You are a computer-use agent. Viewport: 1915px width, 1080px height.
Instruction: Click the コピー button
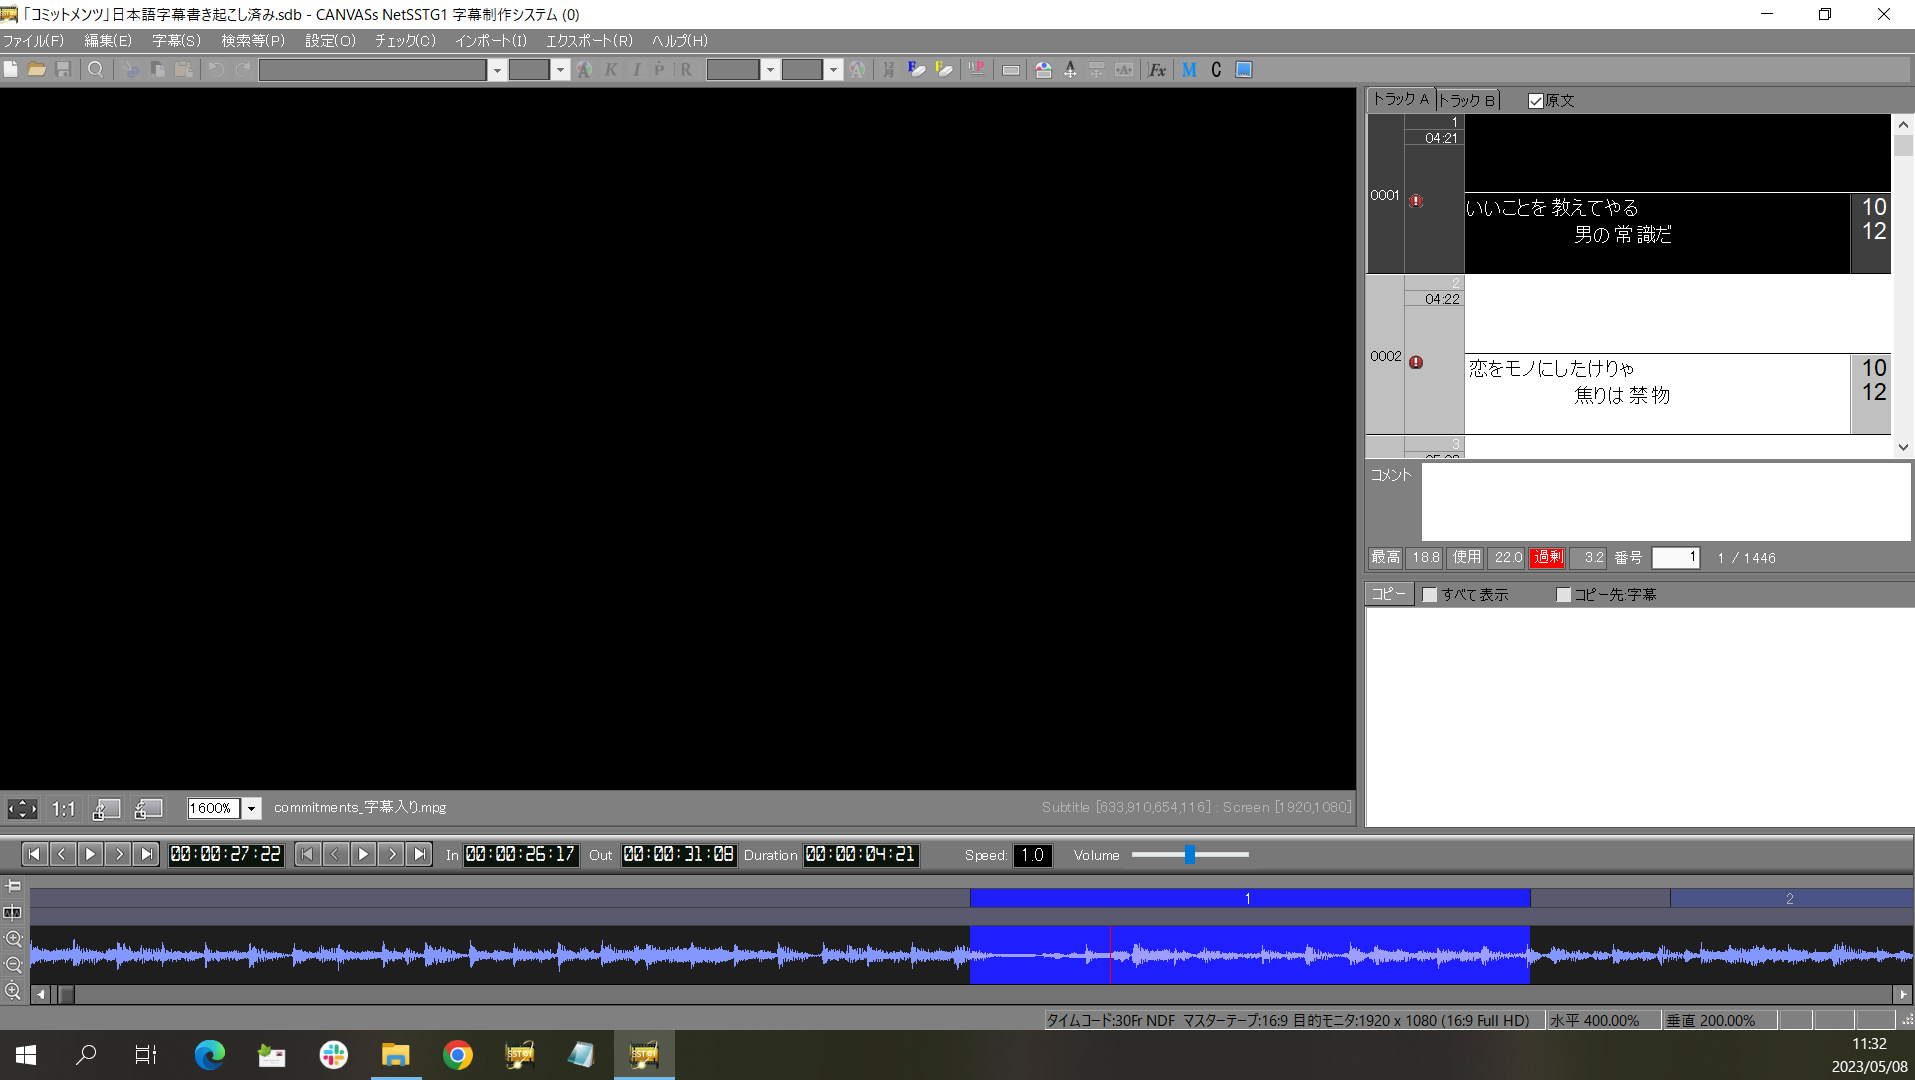point(1388,594)
